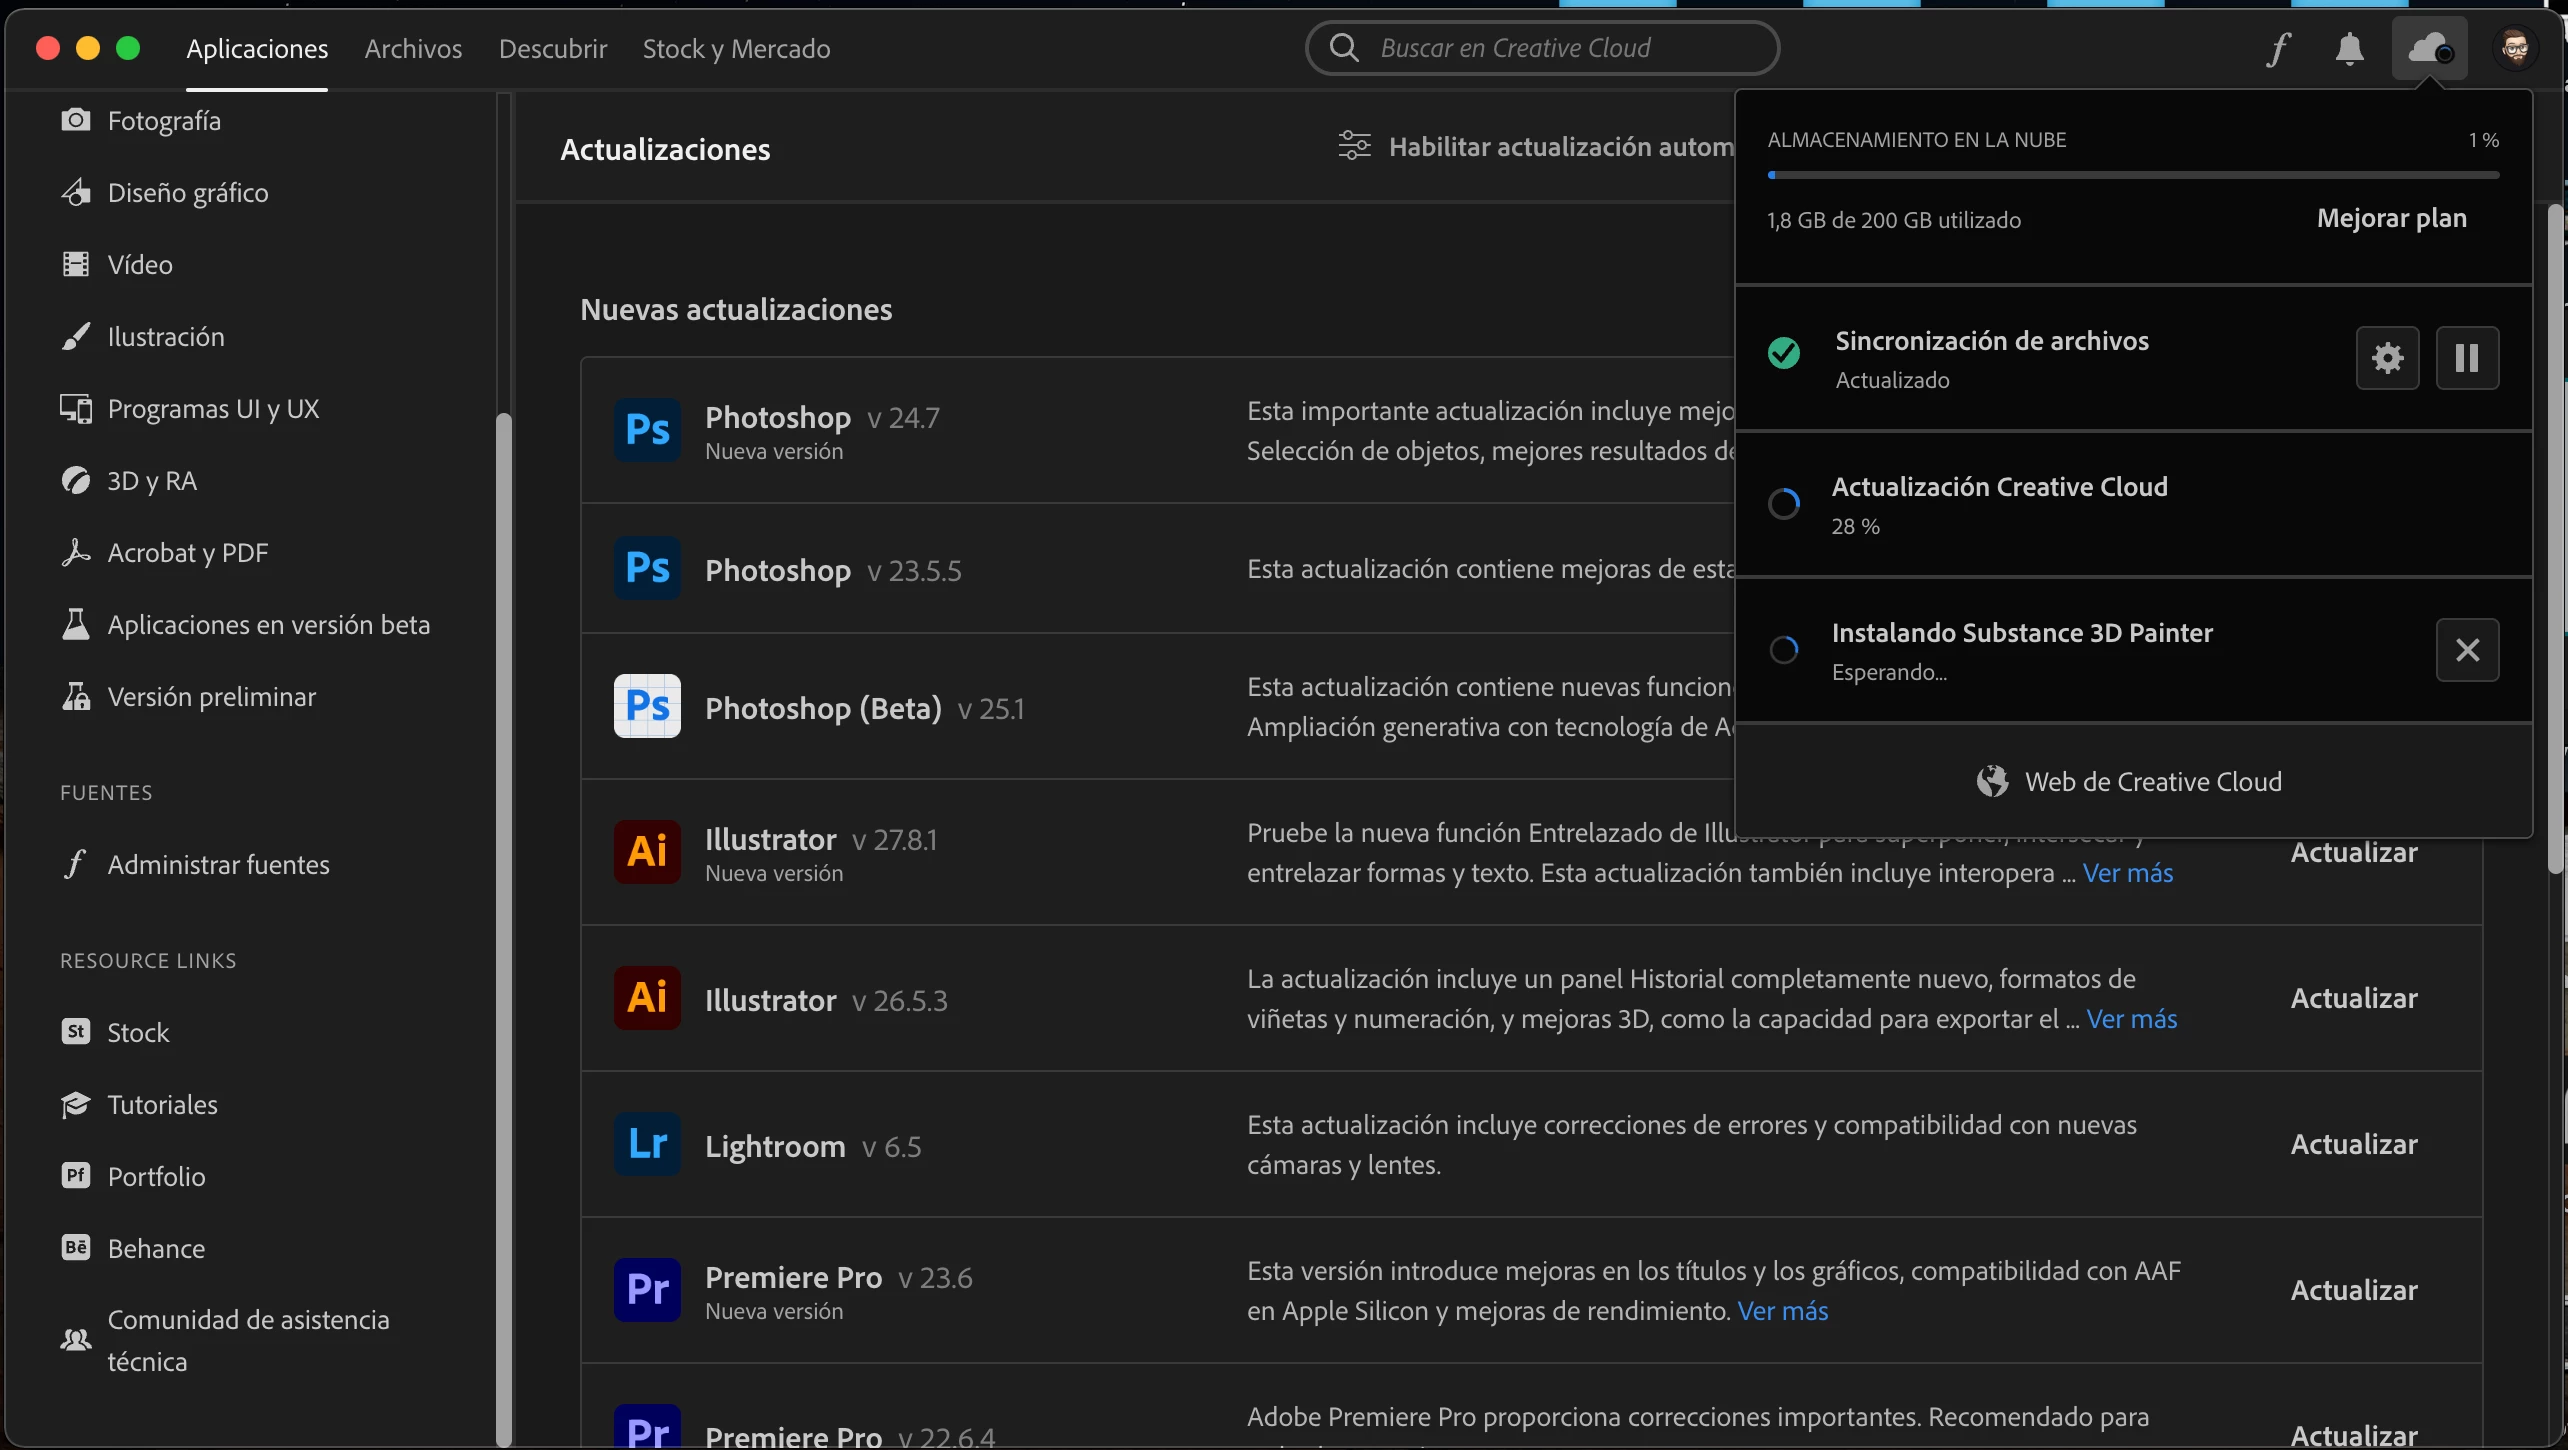Click the cloud storage usage bar
Viewport: 2568px width, 1450px height.
[2132, 175]
